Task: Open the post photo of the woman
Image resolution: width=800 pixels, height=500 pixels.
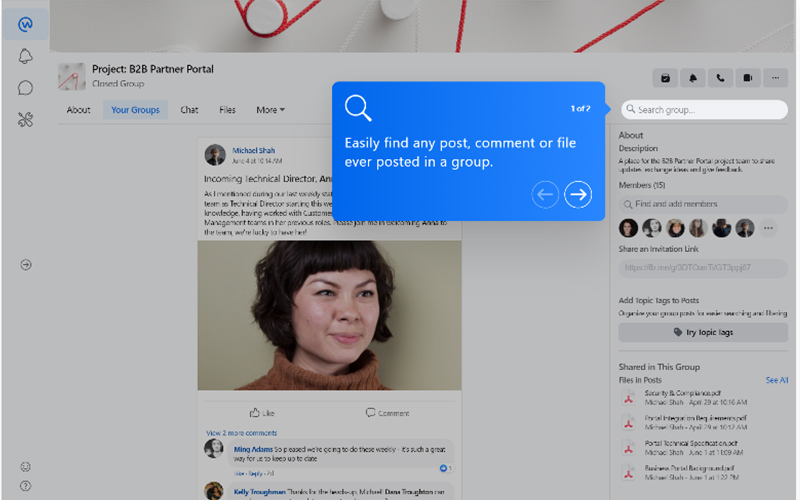Action: pos(330,315)
